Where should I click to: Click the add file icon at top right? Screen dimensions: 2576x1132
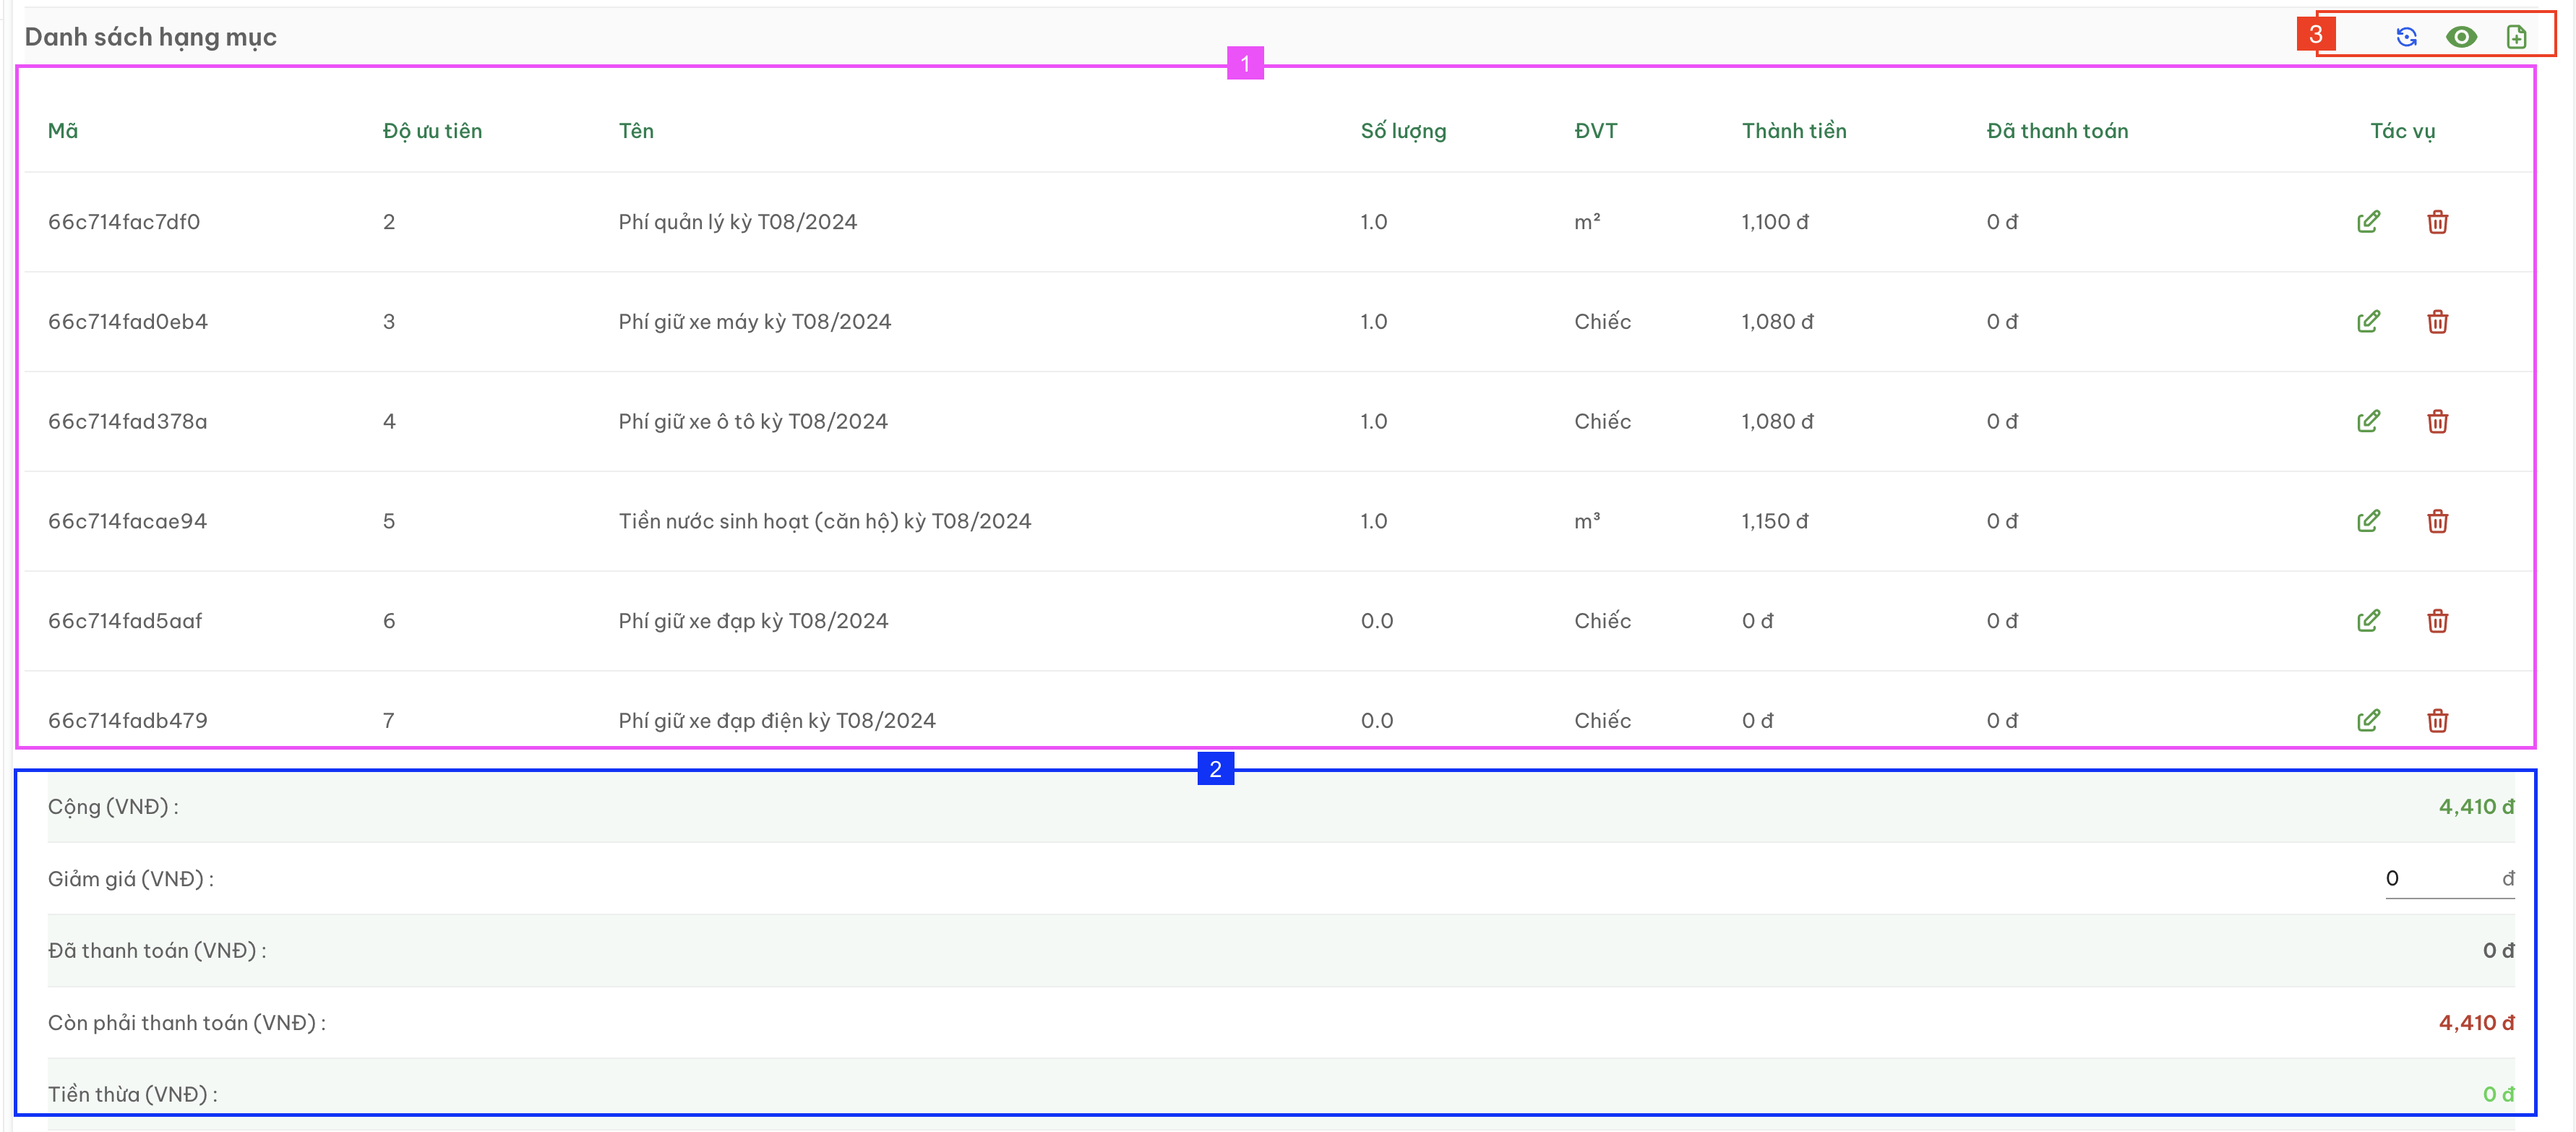(2516, 37)
